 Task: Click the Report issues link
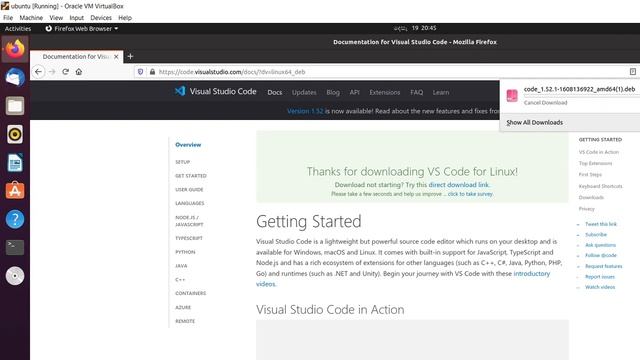coord(600,277)
